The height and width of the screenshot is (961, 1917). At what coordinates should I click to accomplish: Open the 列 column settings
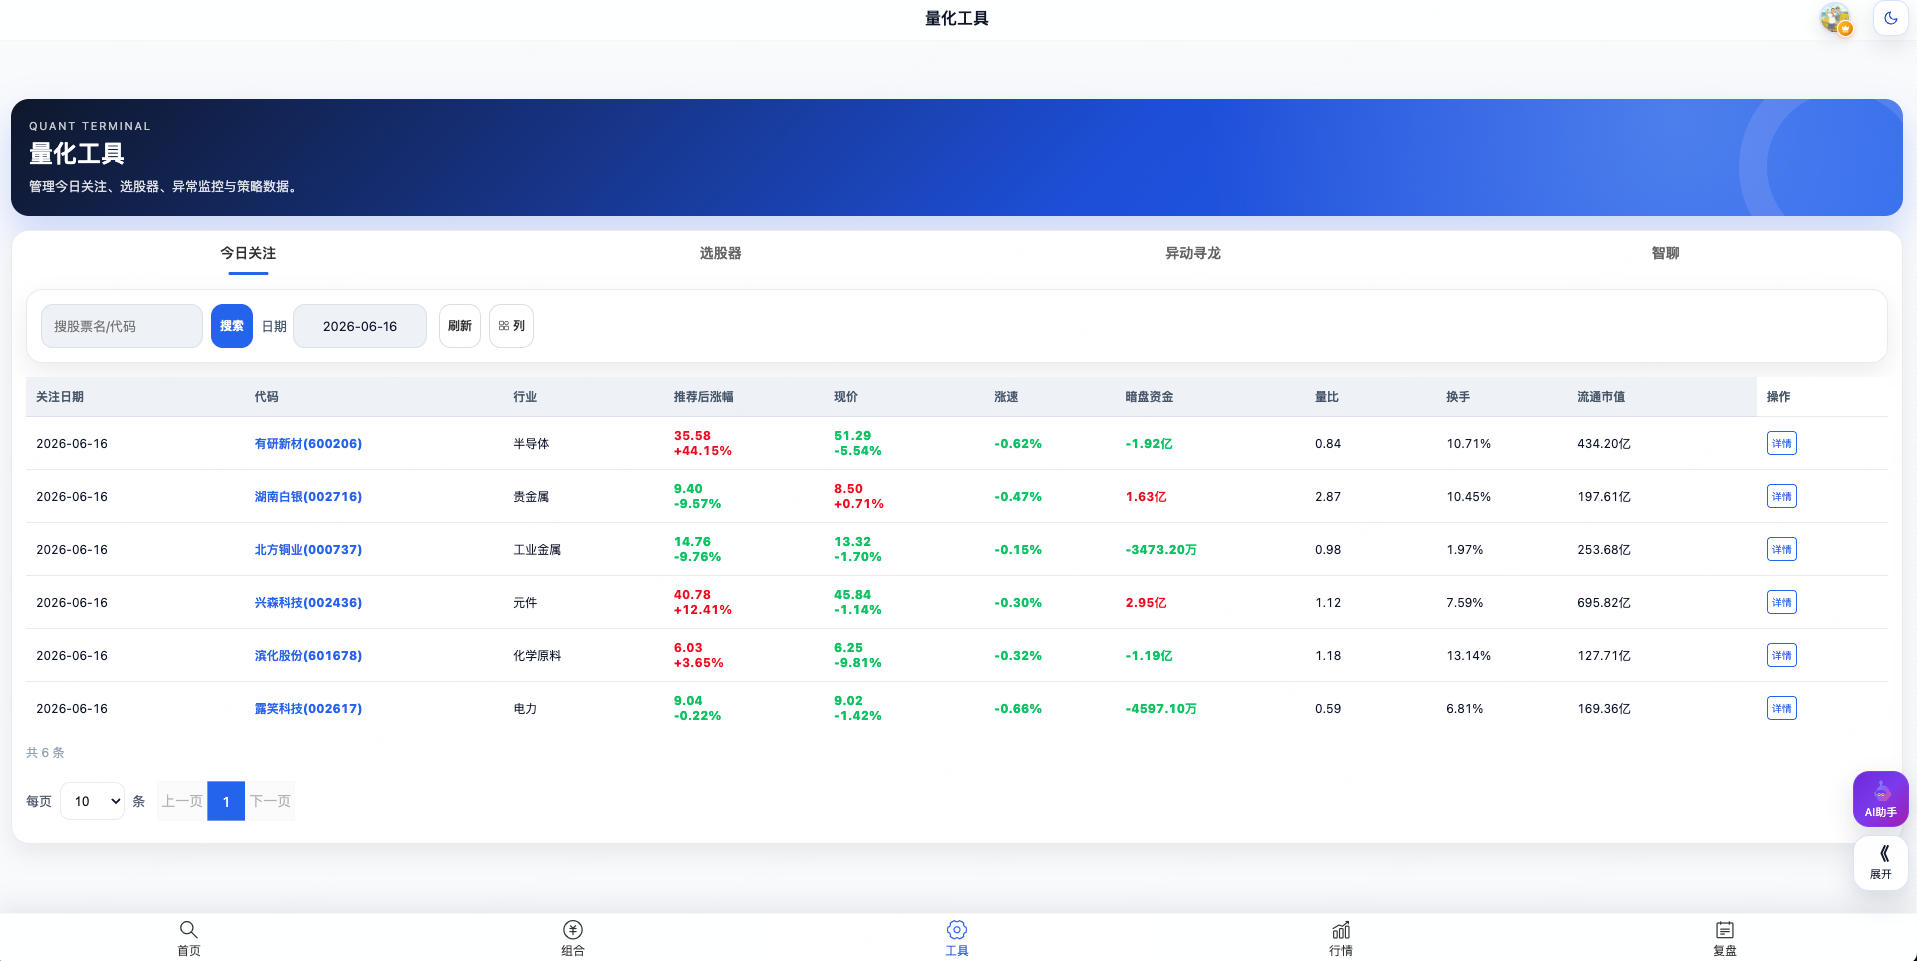click(x=511, y=326)
